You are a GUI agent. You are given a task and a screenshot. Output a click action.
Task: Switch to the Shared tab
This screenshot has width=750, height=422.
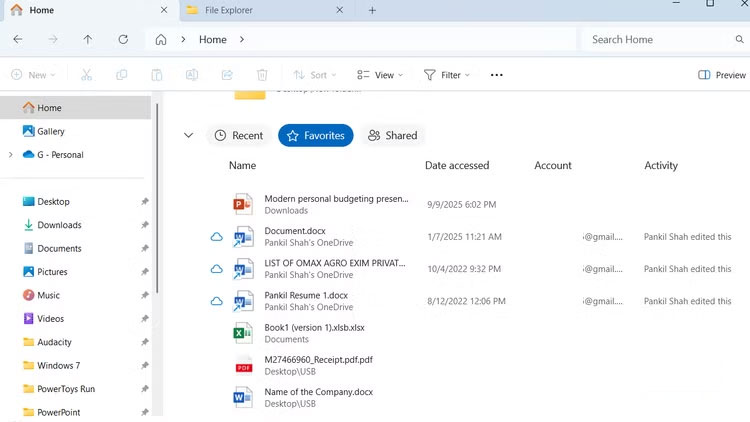391,135
